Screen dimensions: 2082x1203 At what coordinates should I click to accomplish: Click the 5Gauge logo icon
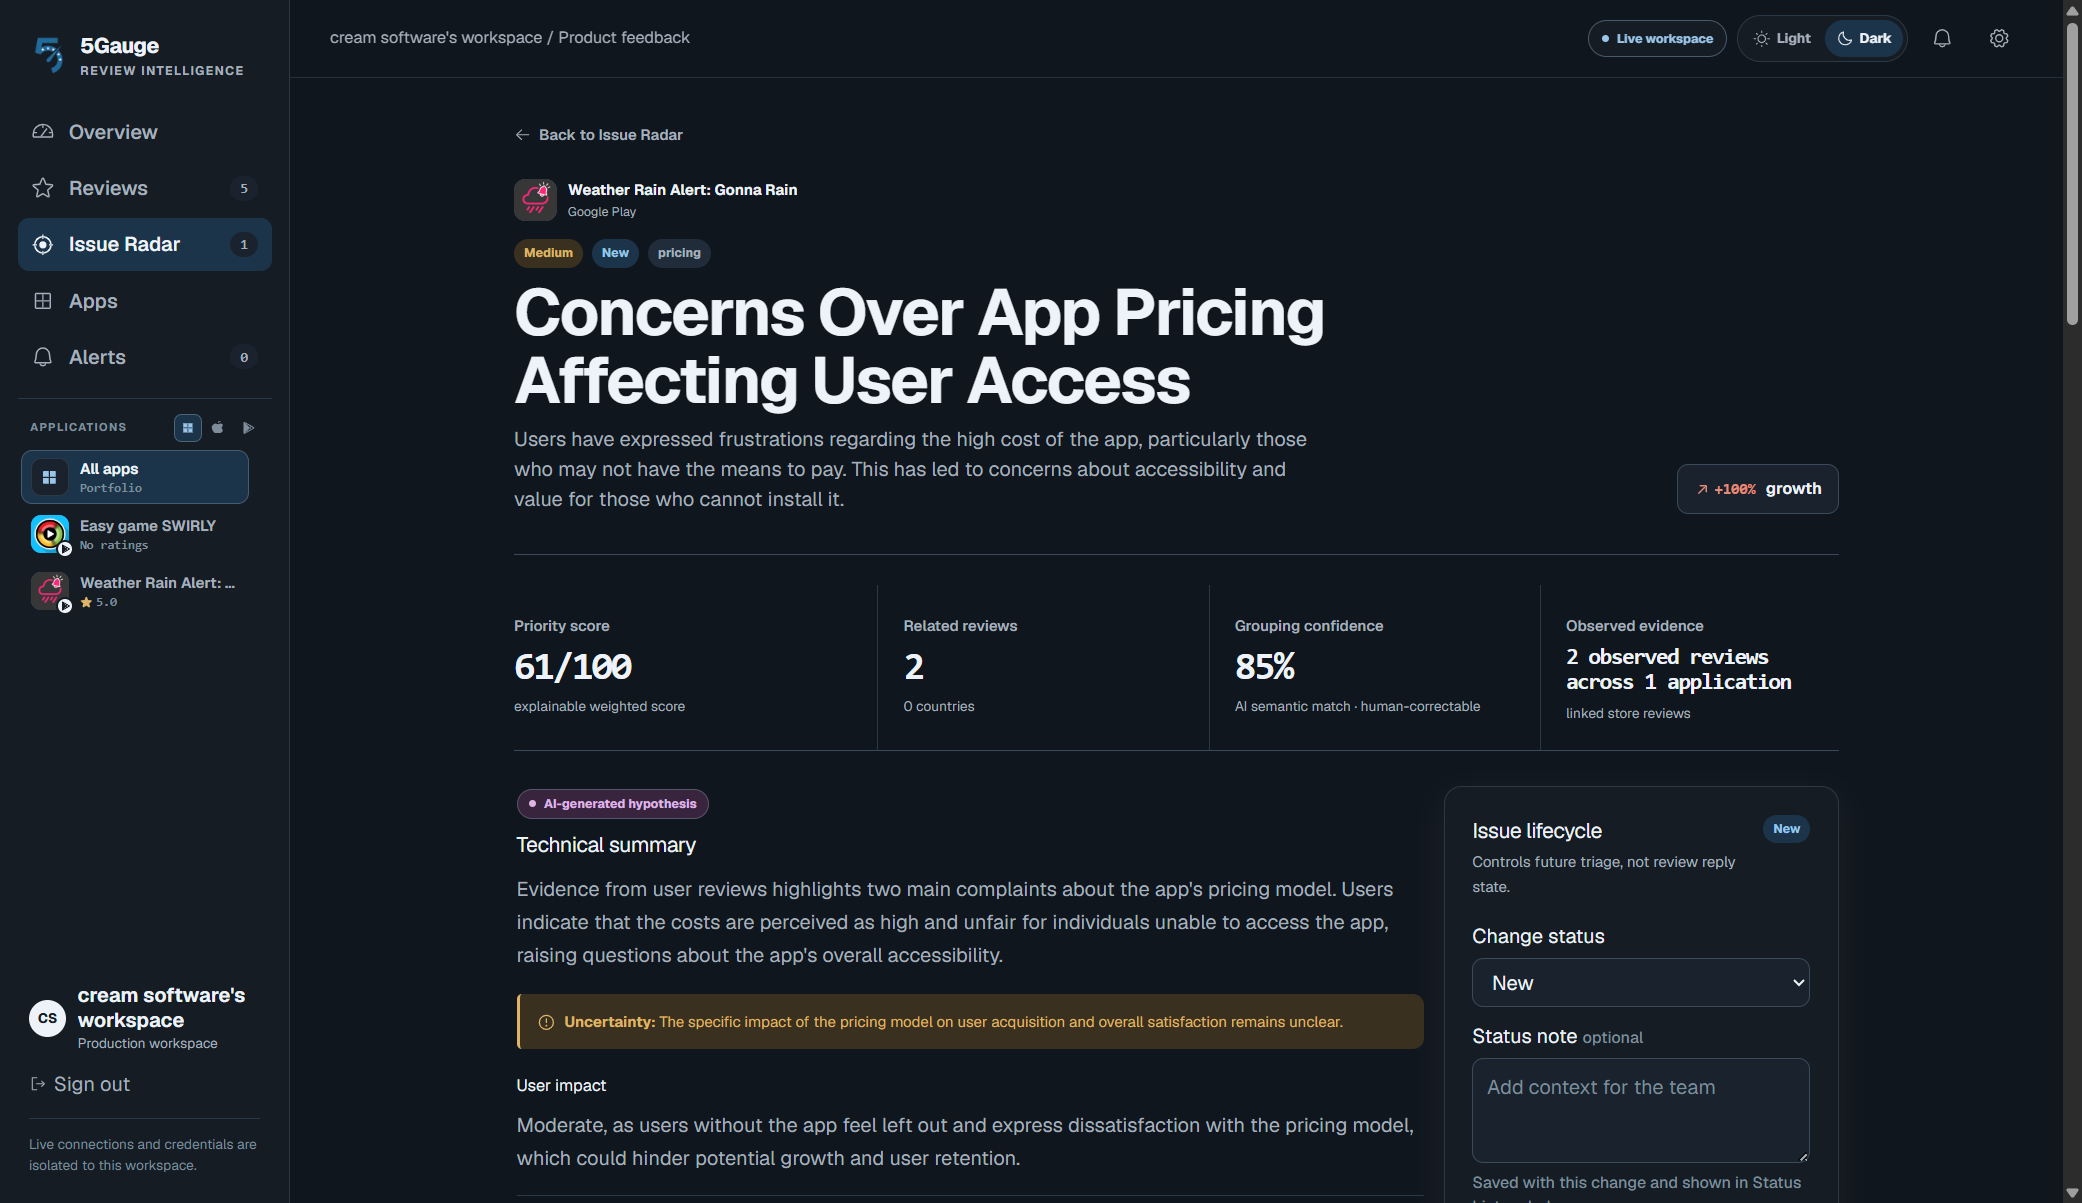[49, 55]
